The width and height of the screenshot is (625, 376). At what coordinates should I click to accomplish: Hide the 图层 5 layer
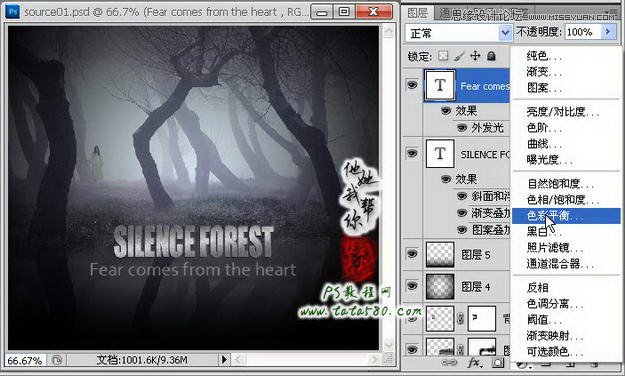click(412, 254)
